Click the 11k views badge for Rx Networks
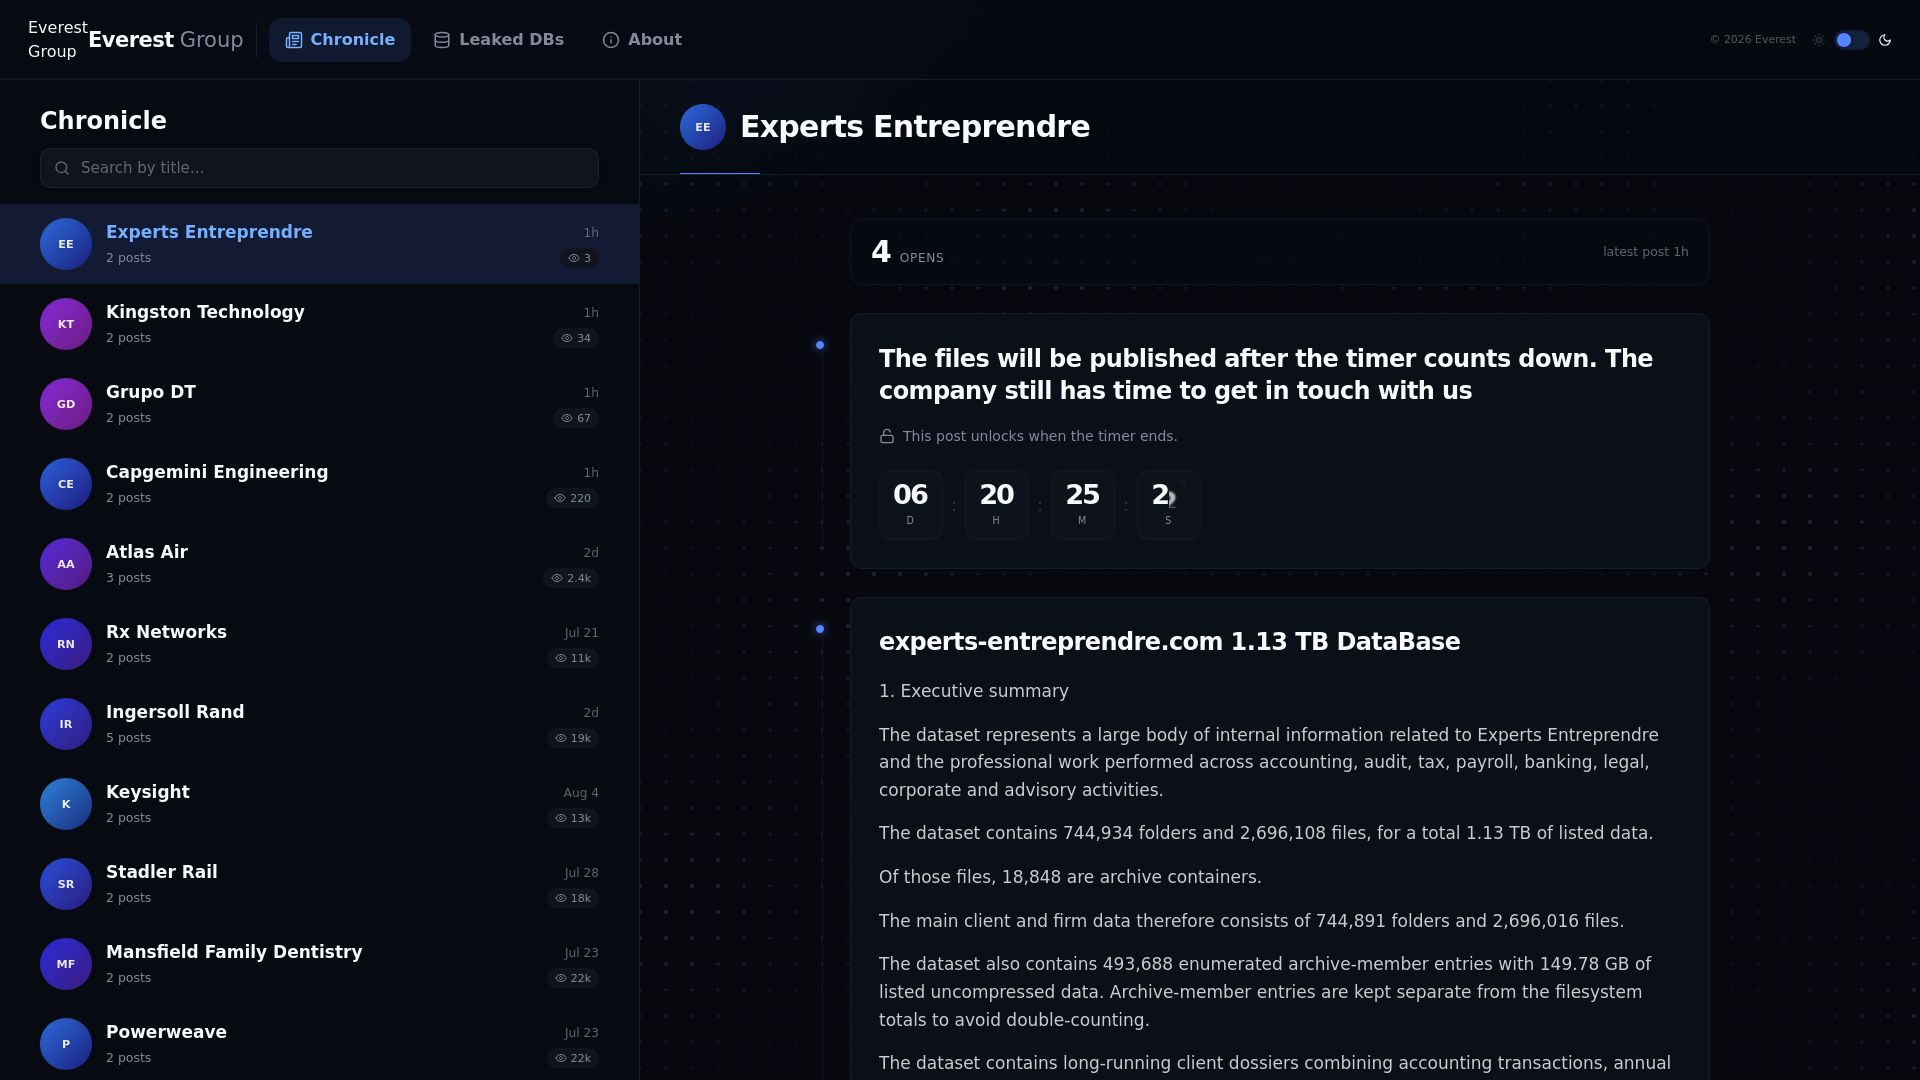The width and height of the screenshot is (1920, 1080). coord(573,658)
